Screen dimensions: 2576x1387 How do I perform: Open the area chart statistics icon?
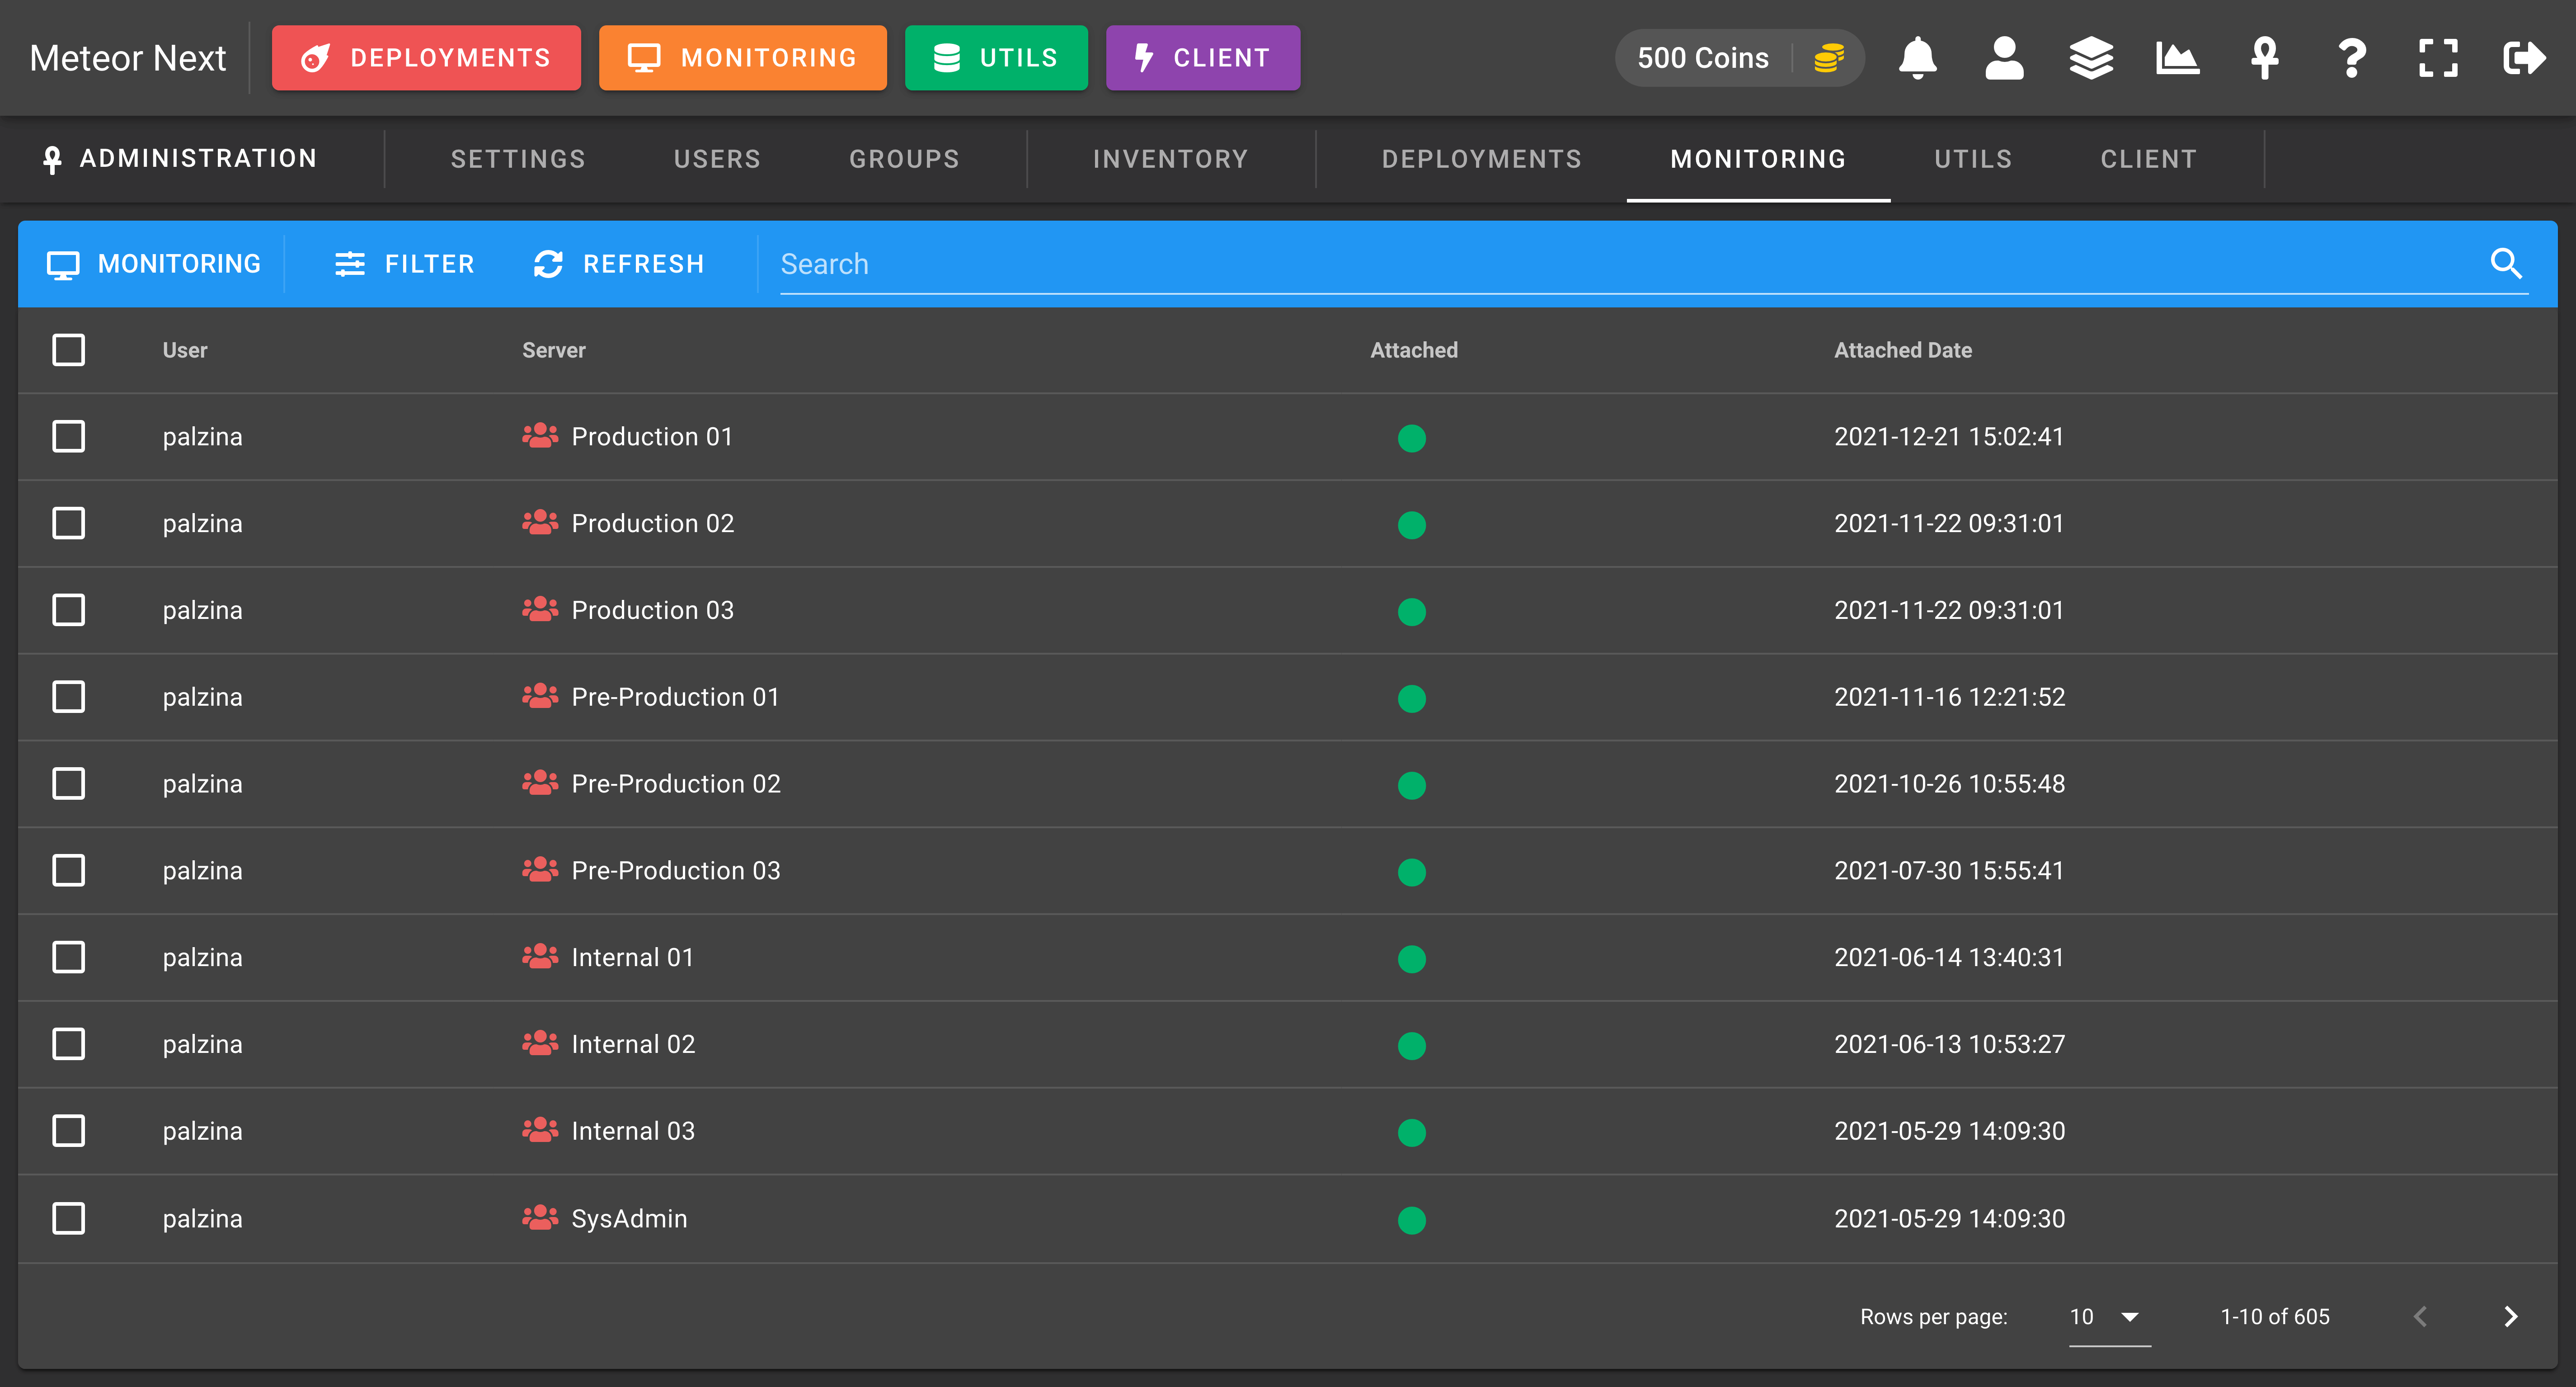(2177, 58)
